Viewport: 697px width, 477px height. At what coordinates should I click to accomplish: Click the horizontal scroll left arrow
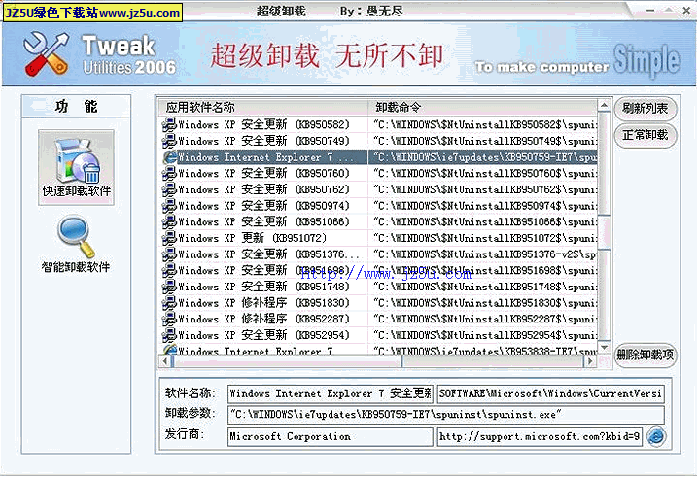coord(165,361)
